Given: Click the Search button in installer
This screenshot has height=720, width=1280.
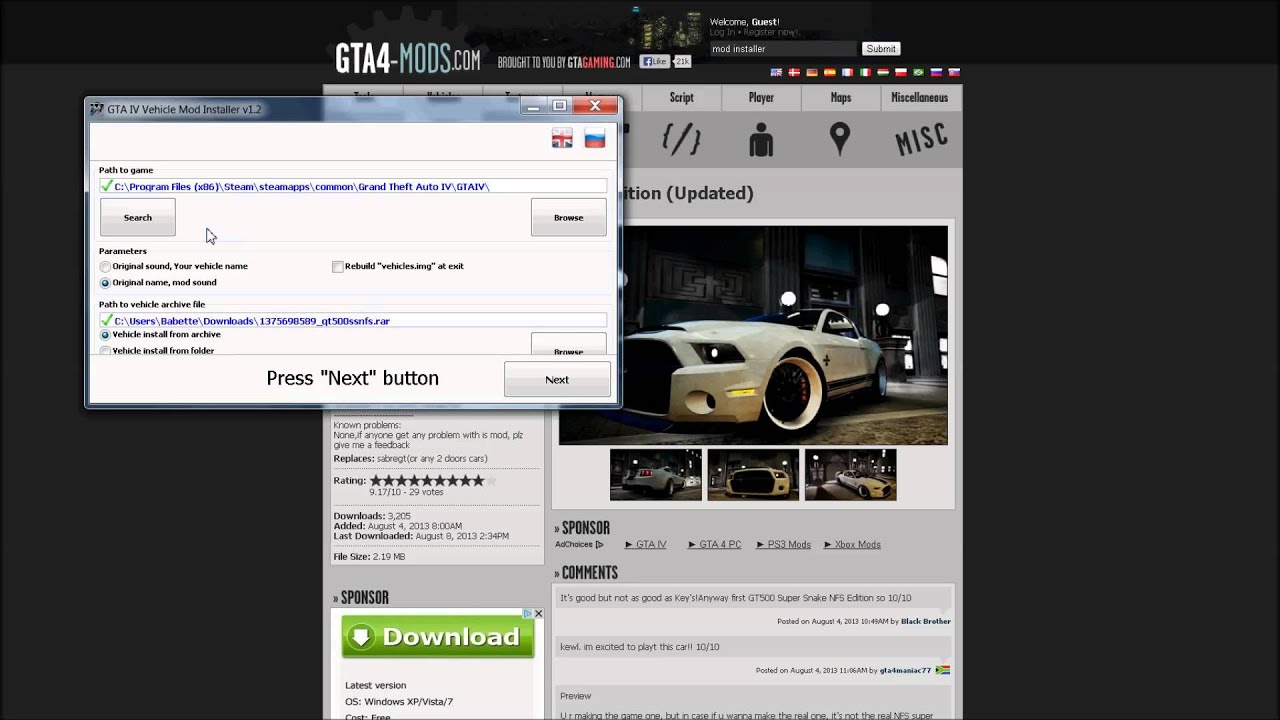Looking at the screenshot, I should pos(138,217).
